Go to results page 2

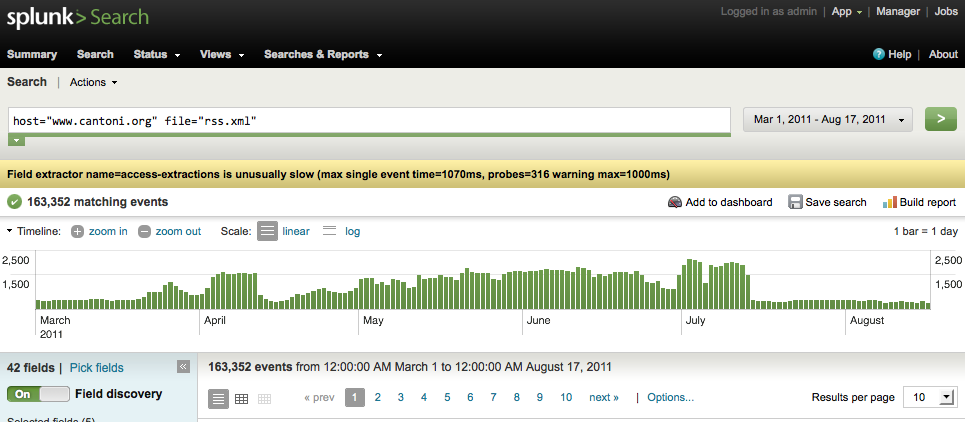tap(377, 397)
